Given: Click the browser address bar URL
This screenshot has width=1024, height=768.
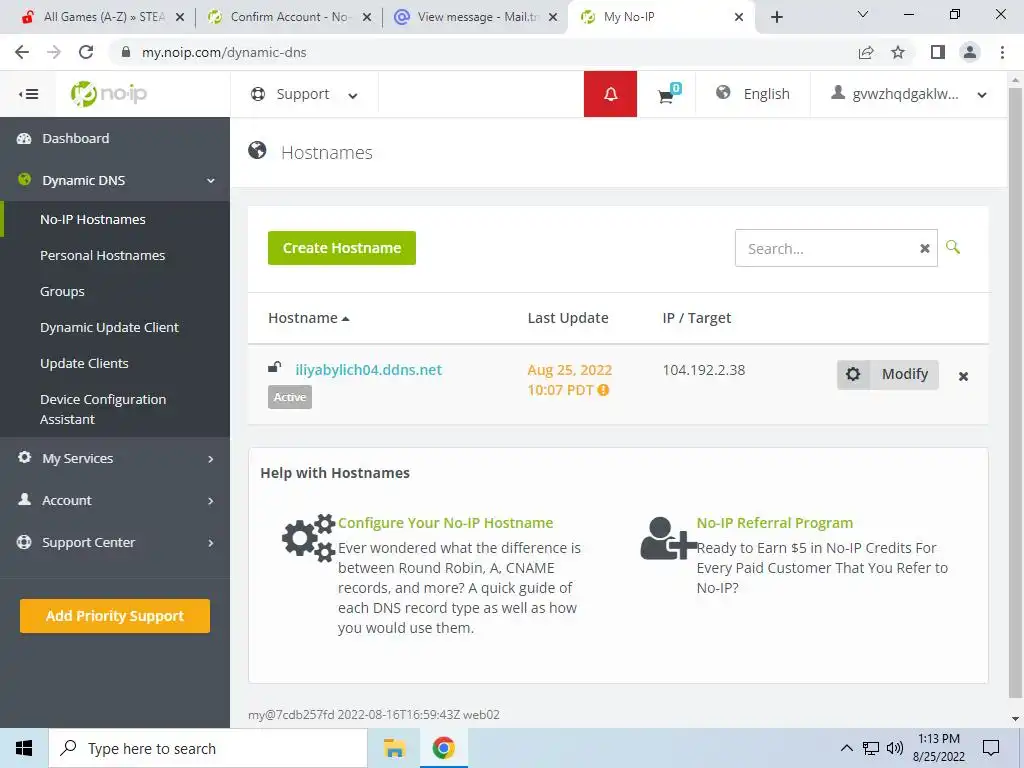Looking at the screenshot, I should 224,52.
